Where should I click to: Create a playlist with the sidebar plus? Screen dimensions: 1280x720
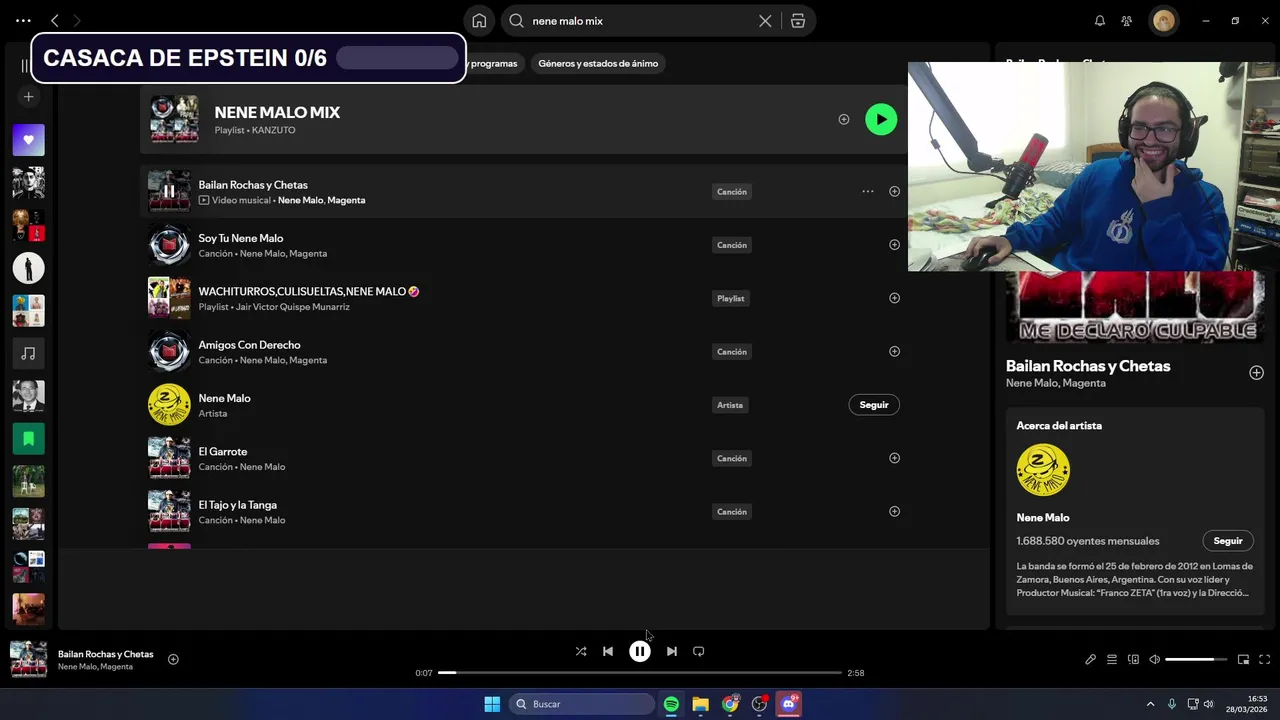coord(28,97)
